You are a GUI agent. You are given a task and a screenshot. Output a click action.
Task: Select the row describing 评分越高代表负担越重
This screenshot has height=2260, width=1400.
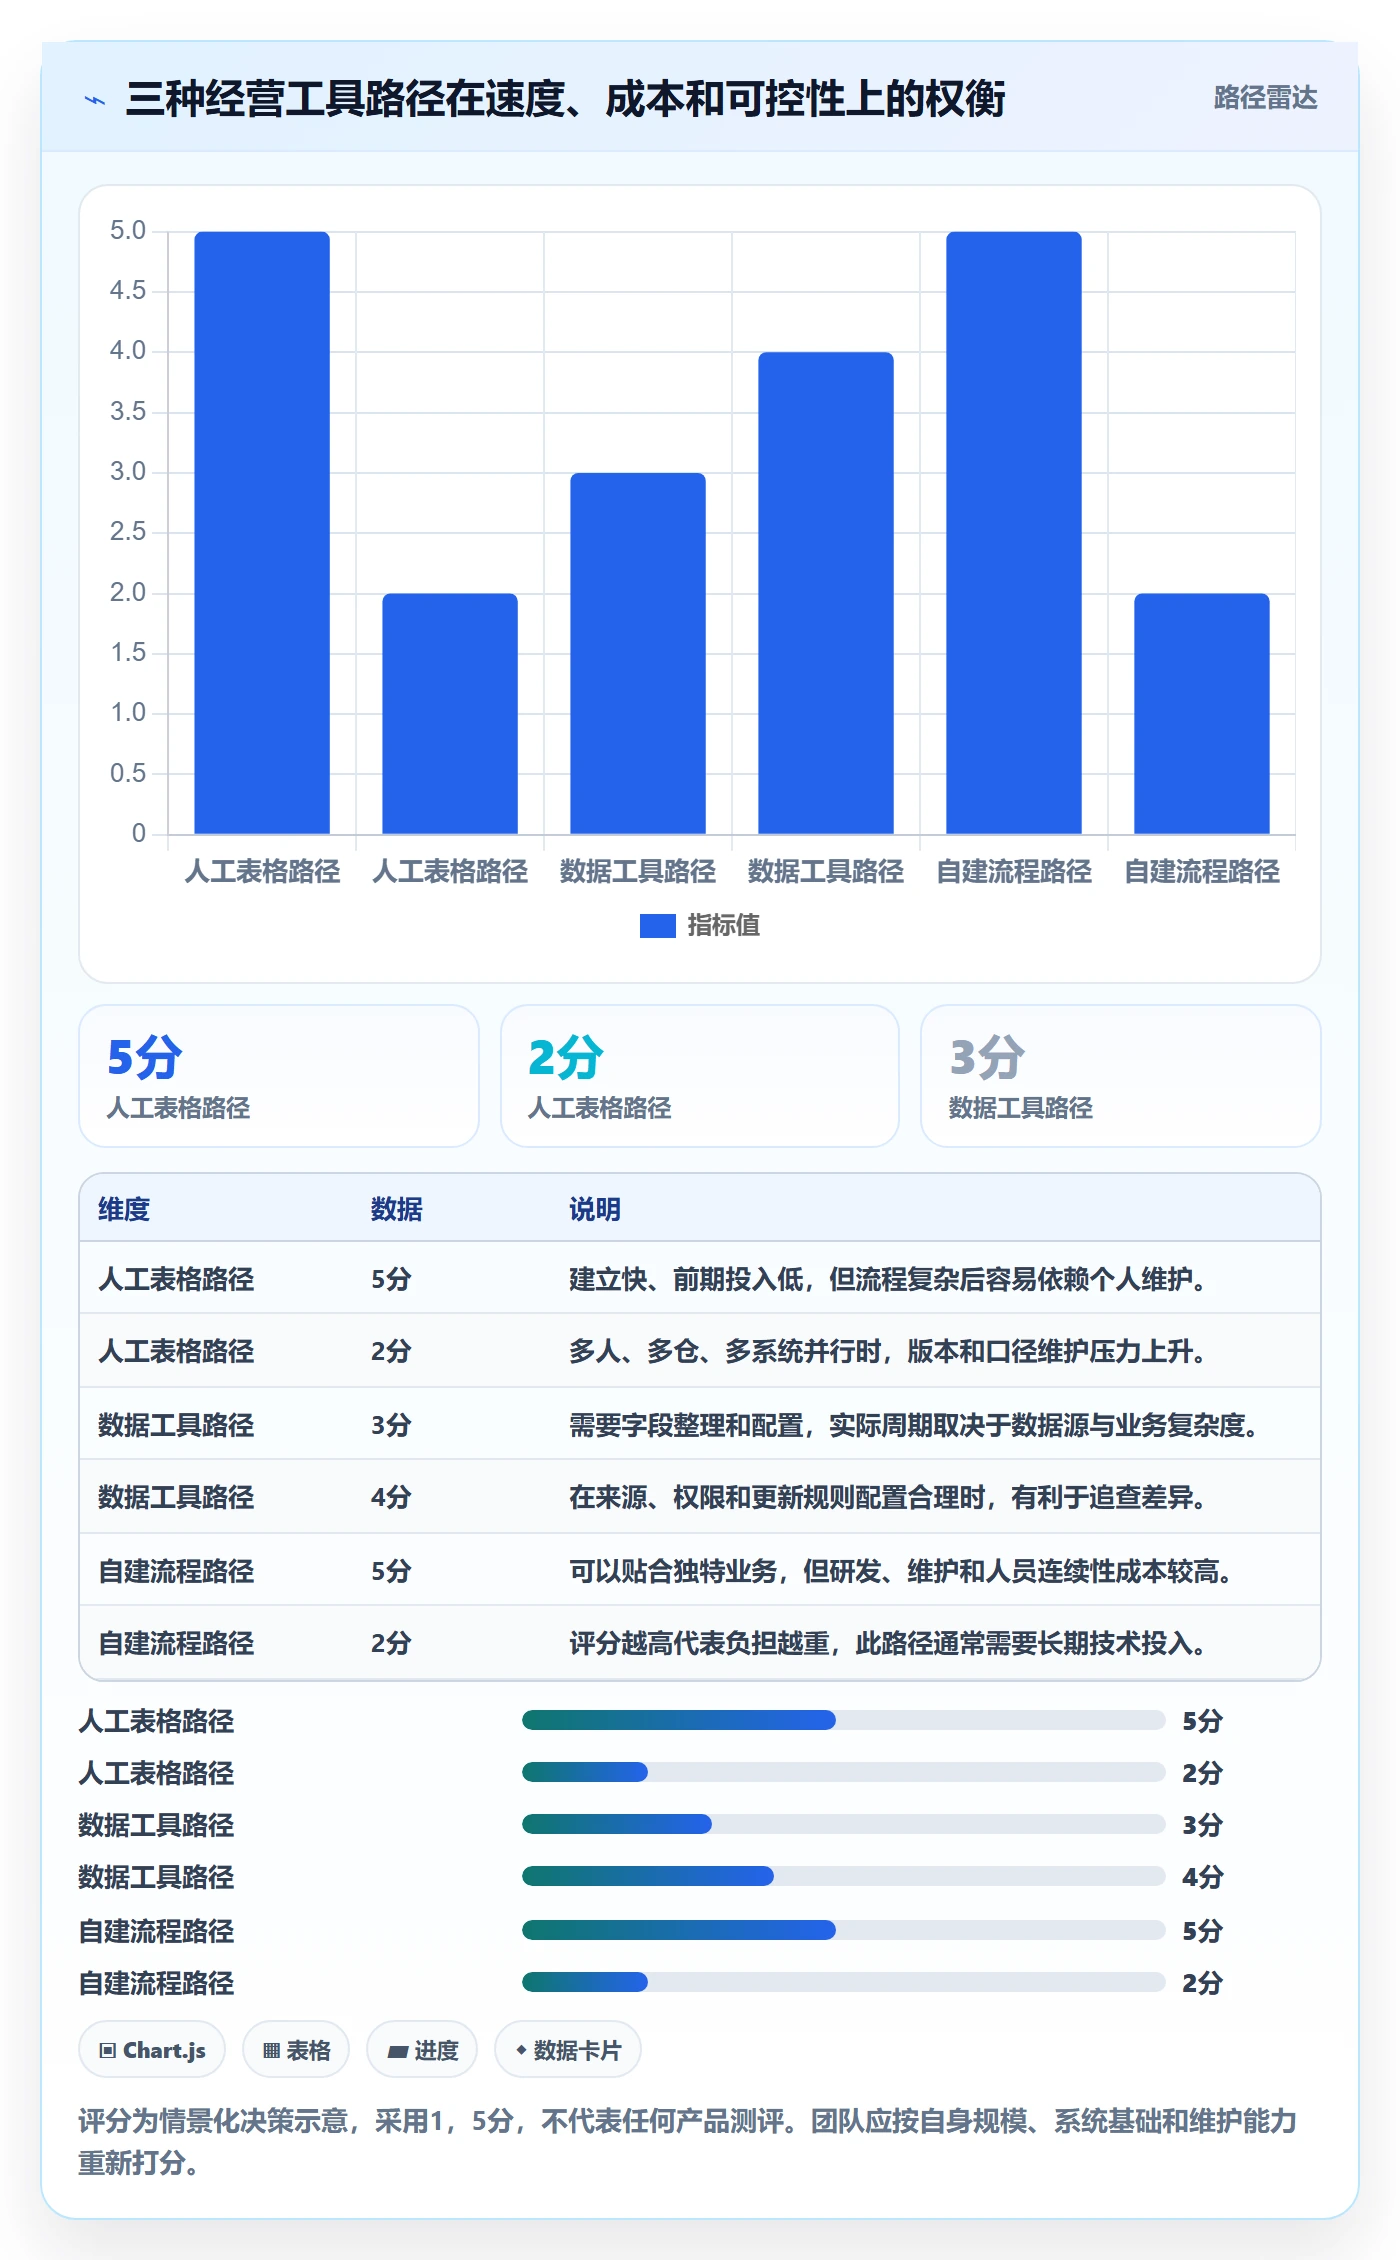pos(700,1642)
